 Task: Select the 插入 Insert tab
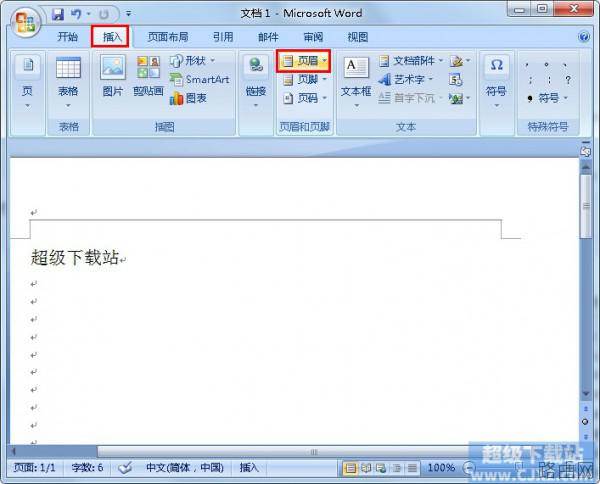click(x=112, y=37)
